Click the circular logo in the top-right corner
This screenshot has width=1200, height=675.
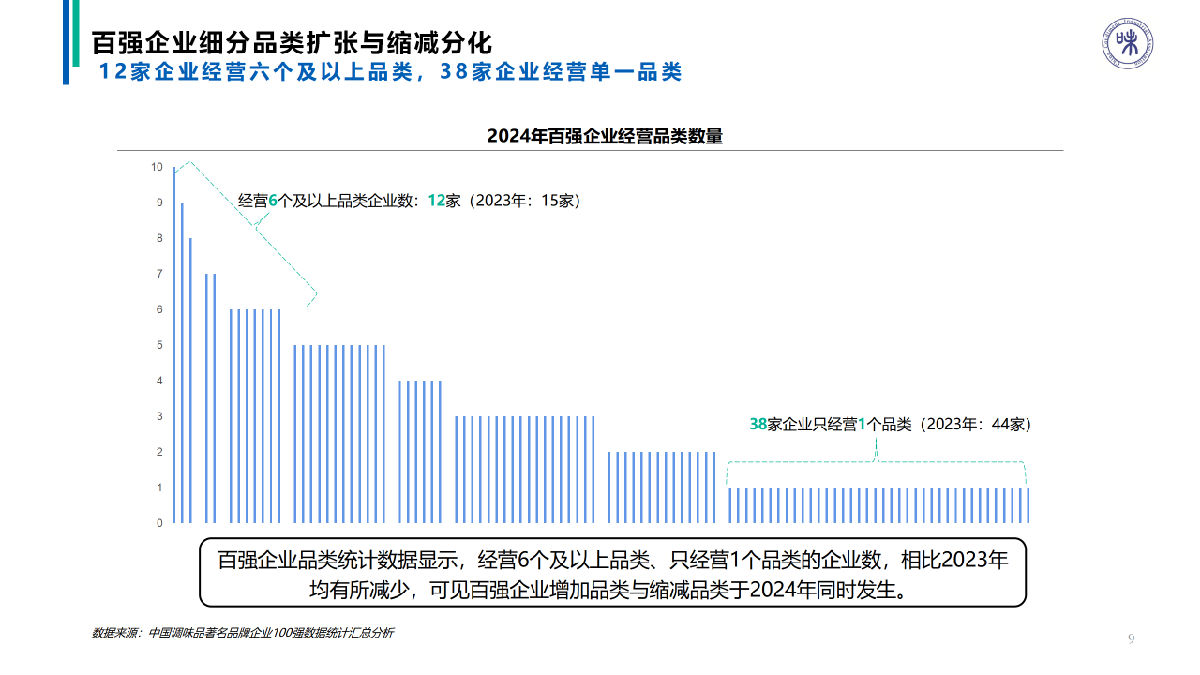pos(1126,42)
